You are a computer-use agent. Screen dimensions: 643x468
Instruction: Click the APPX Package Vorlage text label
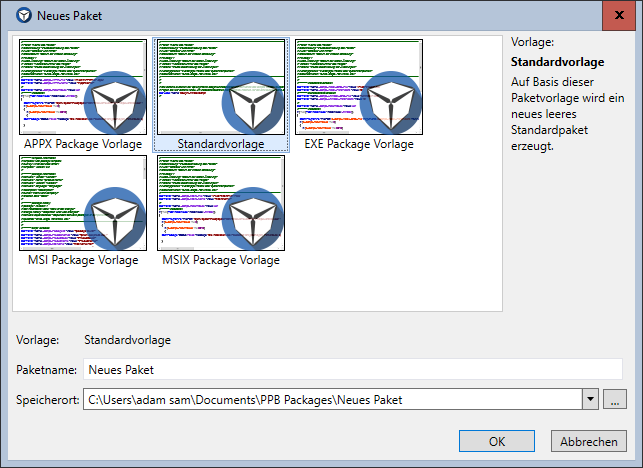tap(83, 144)
